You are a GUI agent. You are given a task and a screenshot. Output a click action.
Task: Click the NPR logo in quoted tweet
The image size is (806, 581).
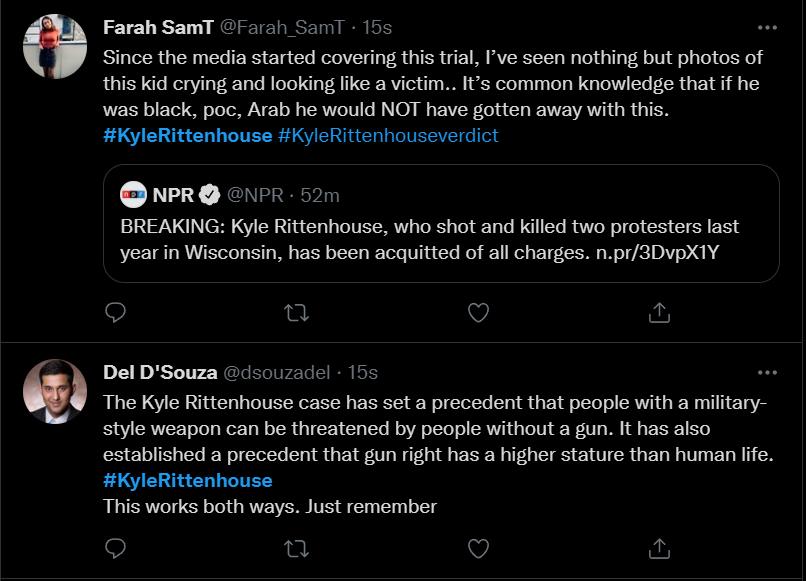coord(134,194)
